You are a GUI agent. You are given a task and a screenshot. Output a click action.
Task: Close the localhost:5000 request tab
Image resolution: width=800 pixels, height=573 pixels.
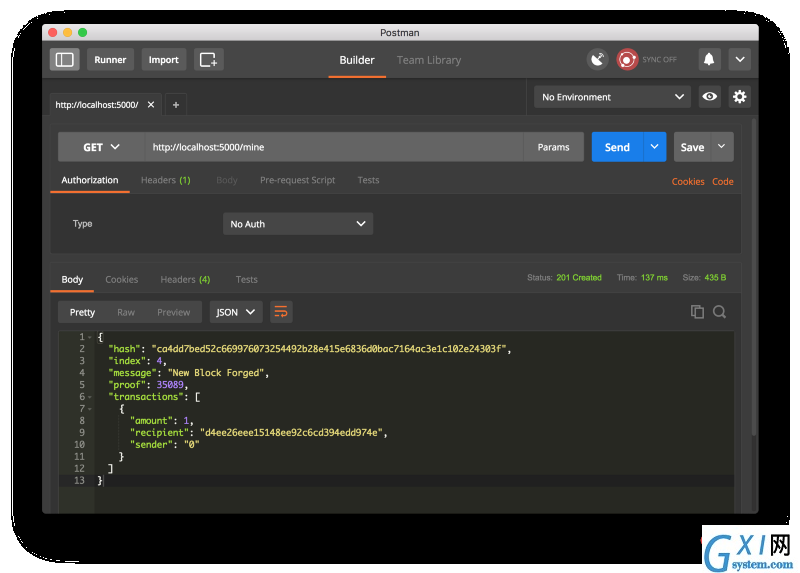coord(151,105)
